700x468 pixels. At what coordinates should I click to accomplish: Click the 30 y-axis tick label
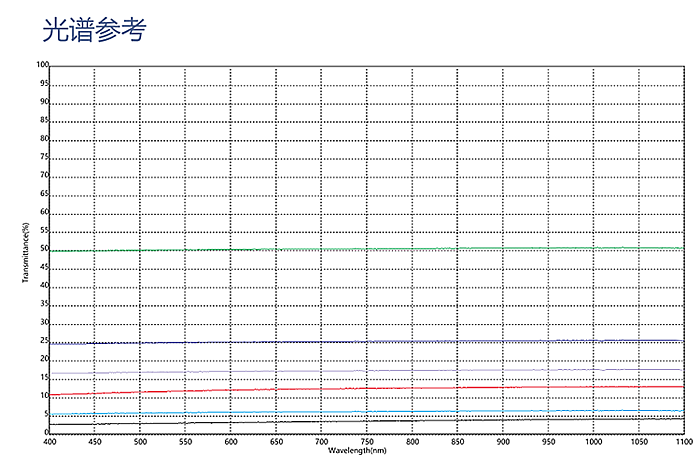pyautogui.click(x=44, y=322)
